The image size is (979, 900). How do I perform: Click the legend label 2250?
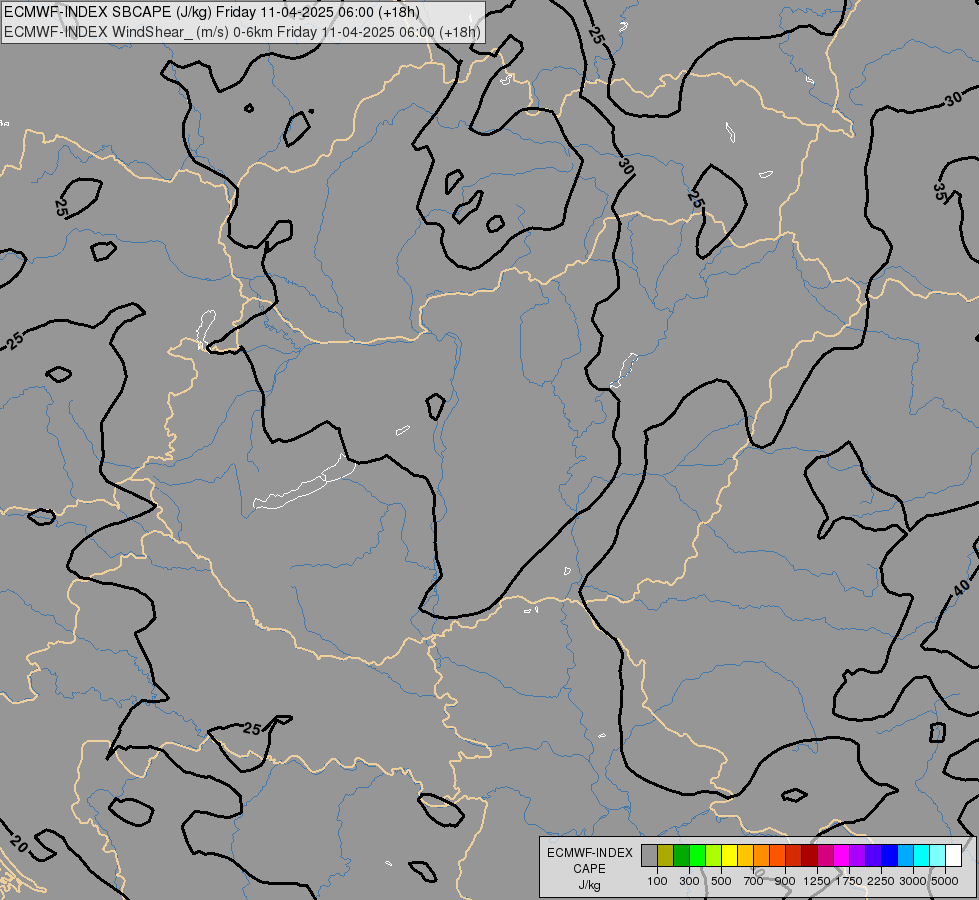[881, 881]
